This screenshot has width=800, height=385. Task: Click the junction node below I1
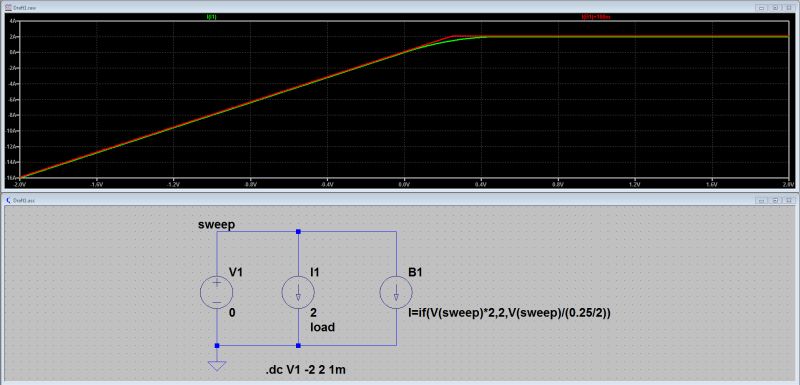pos(298,346)
